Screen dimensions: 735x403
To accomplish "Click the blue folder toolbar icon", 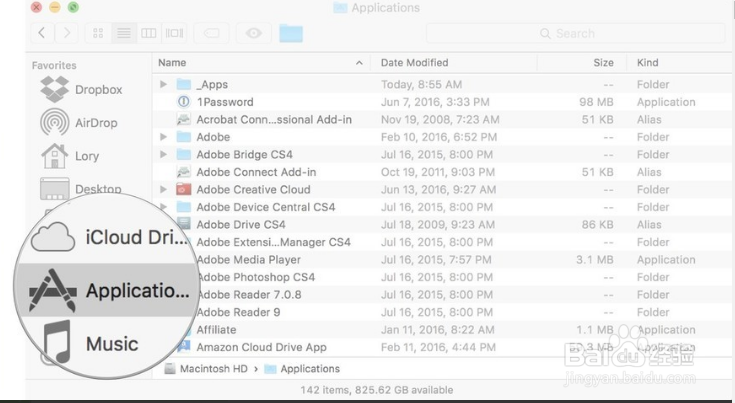I will [x=291, y=34].
